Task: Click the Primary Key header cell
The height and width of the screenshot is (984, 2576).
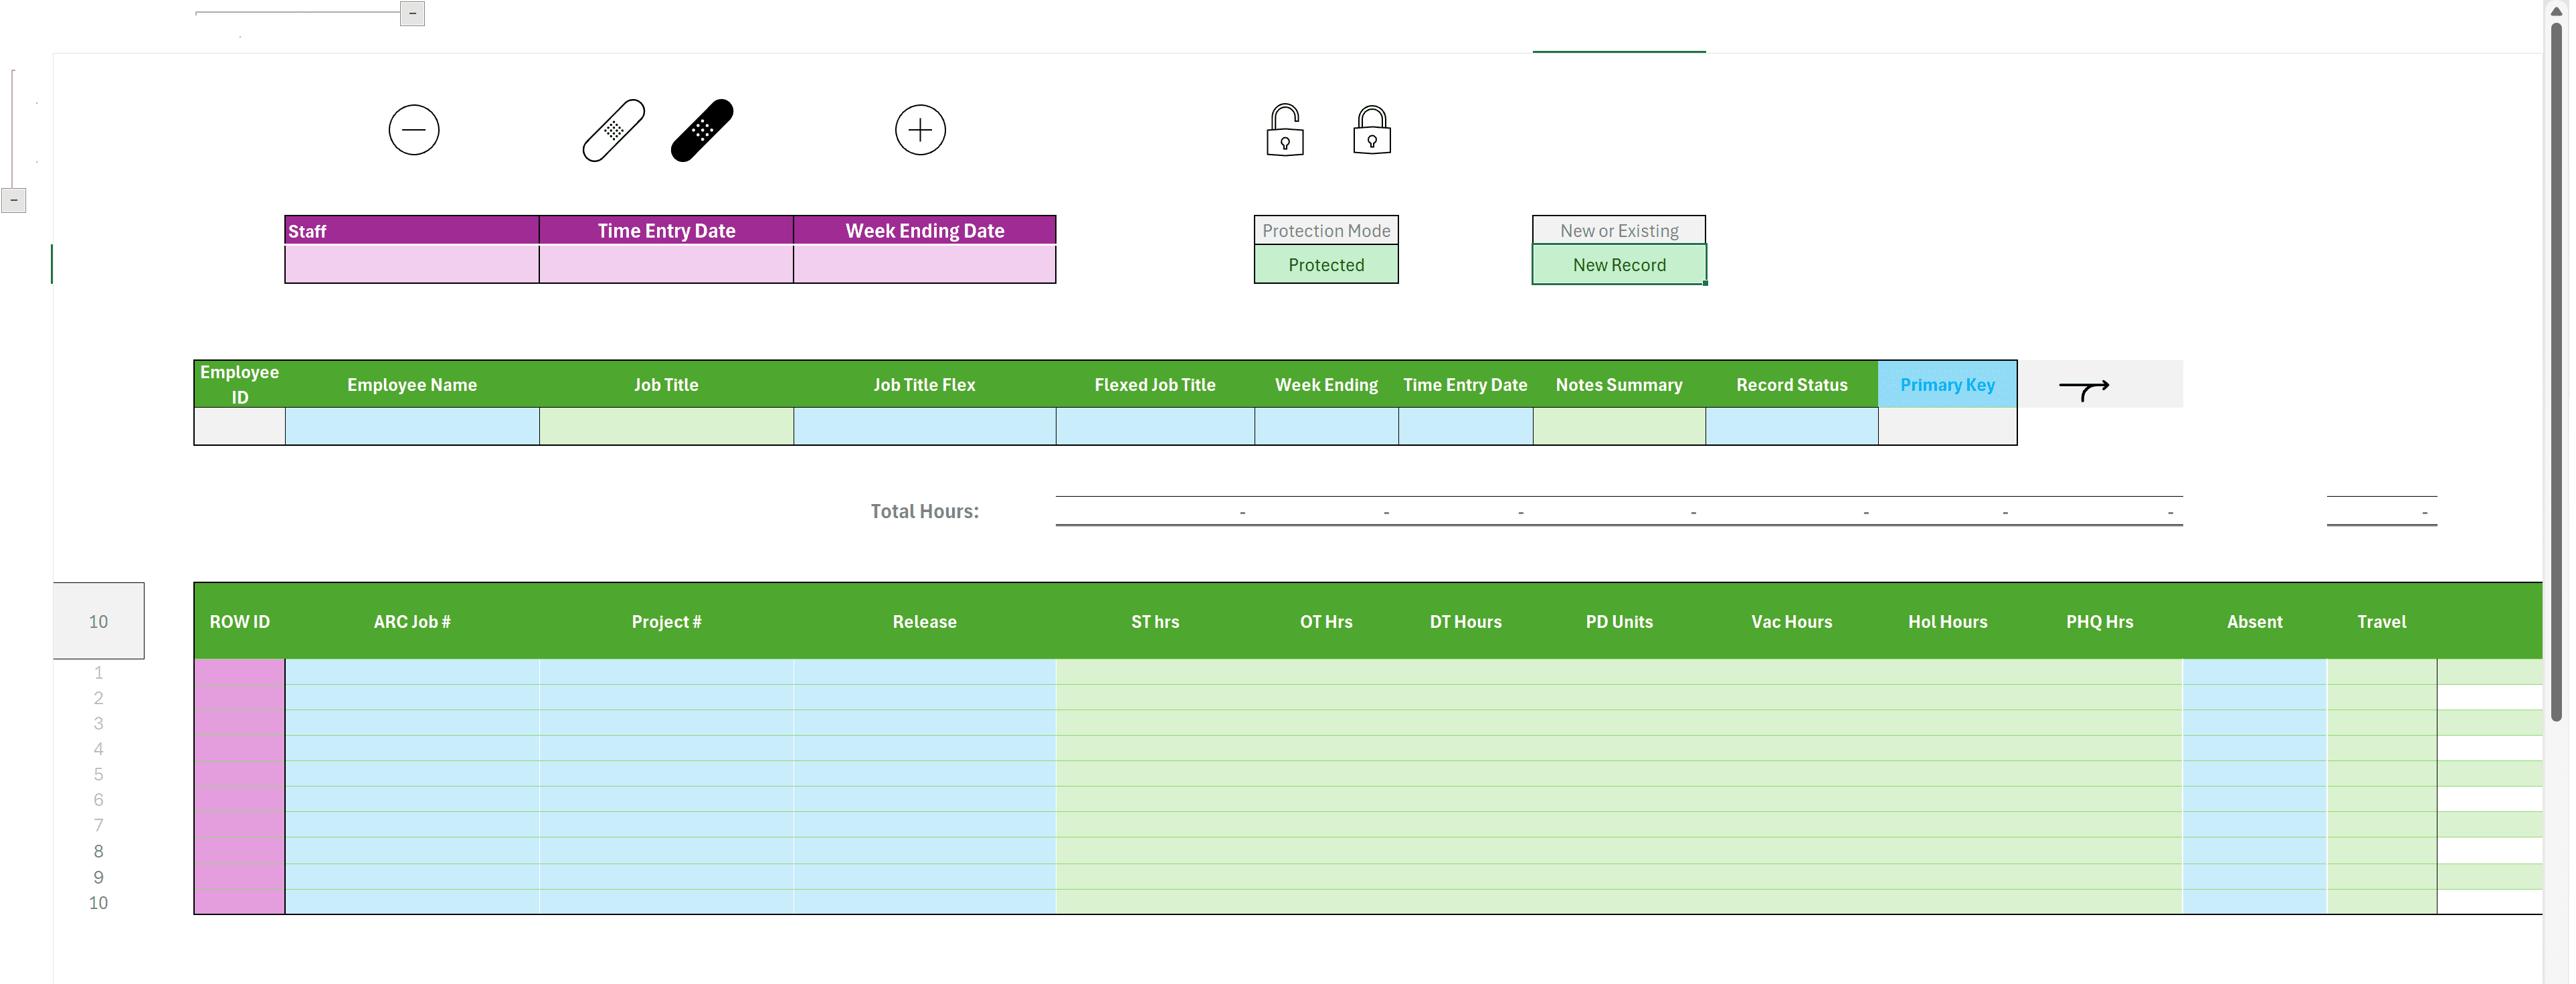Action: (x=1946, y=385)
